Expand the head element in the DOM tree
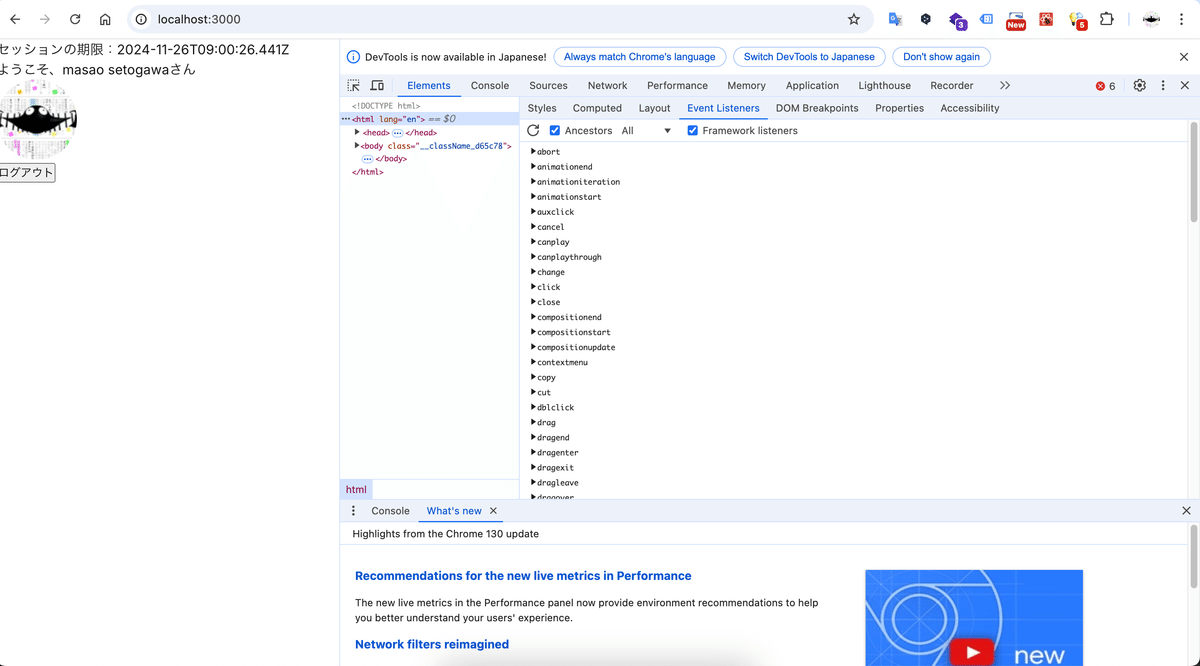1200x666 pixels. (357, 132)
